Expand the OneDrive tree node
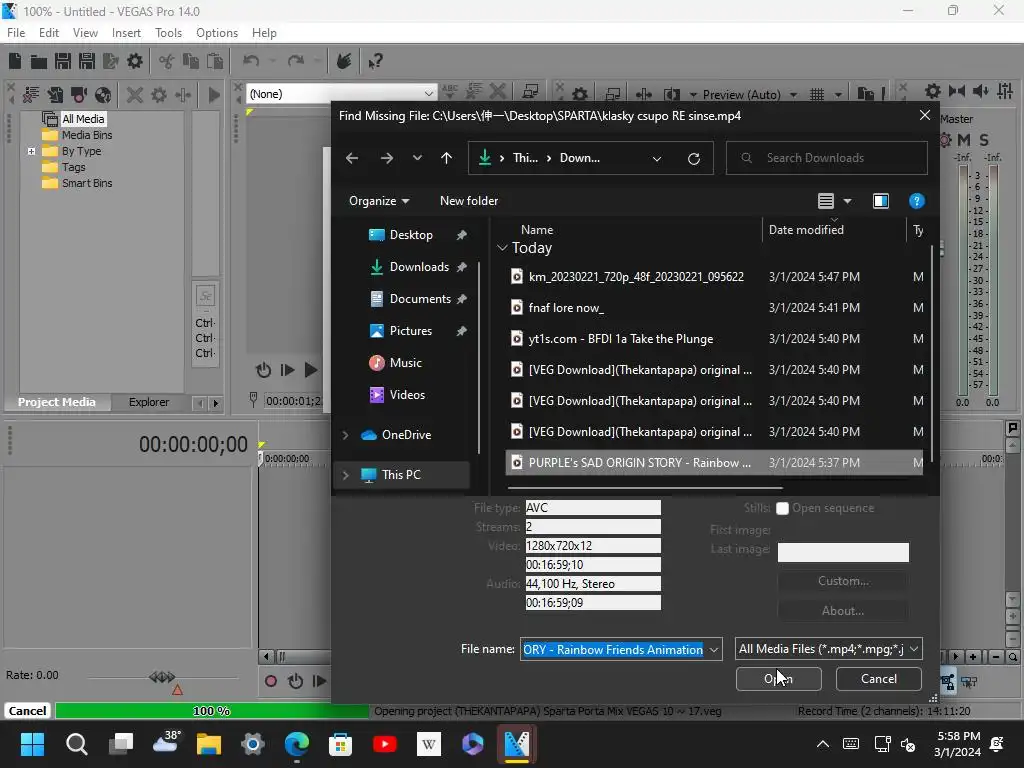Screen dimensions: 1024x768 click(345, 435)
